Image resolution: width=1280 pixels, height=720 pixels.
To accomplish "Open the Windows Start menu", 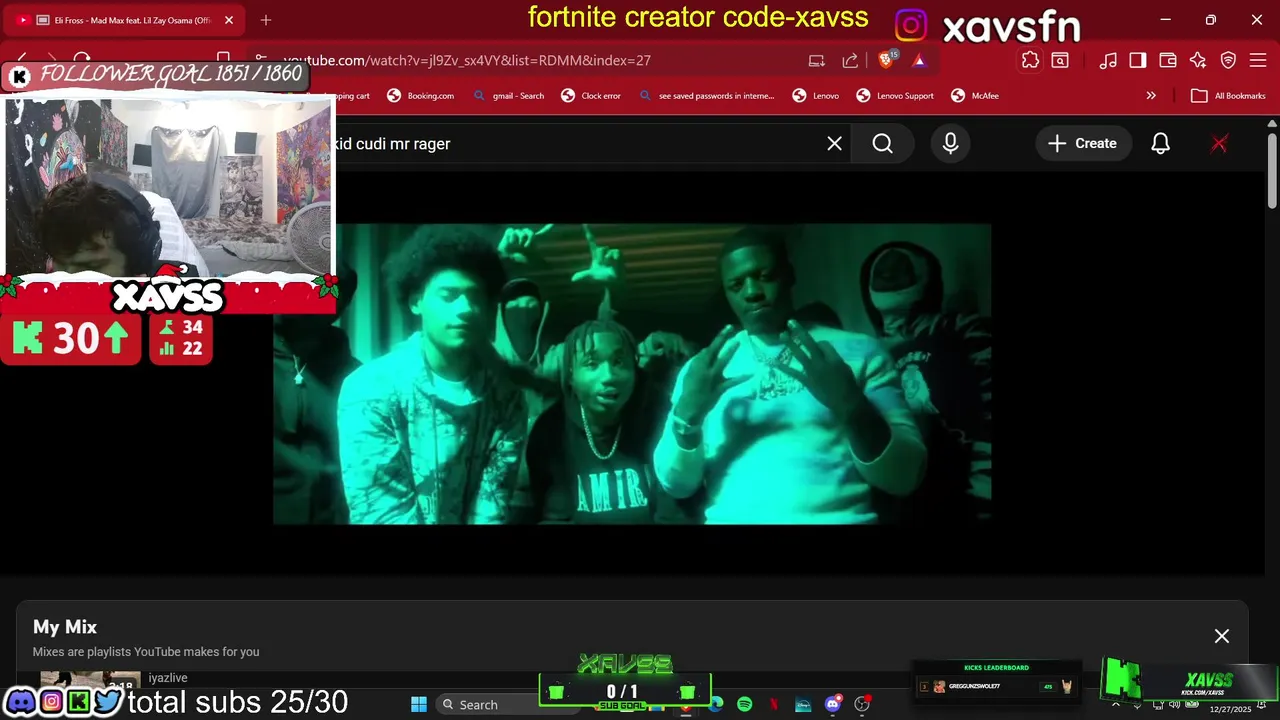I will pos(419,704).
